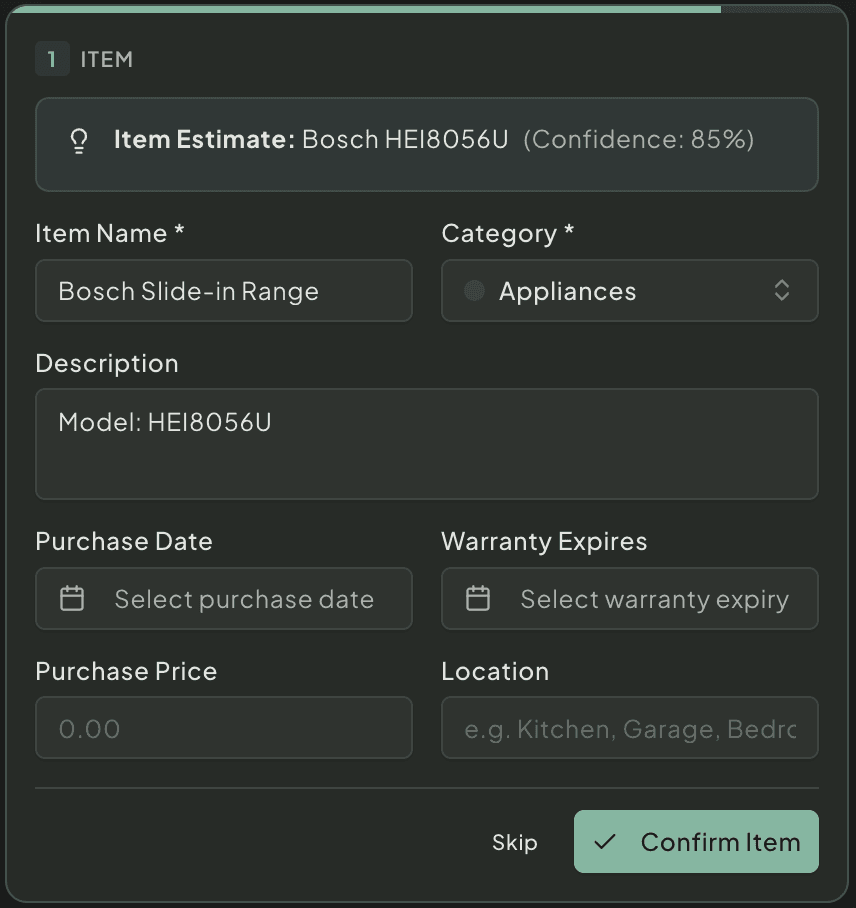Click the Location label

point(495,672)
